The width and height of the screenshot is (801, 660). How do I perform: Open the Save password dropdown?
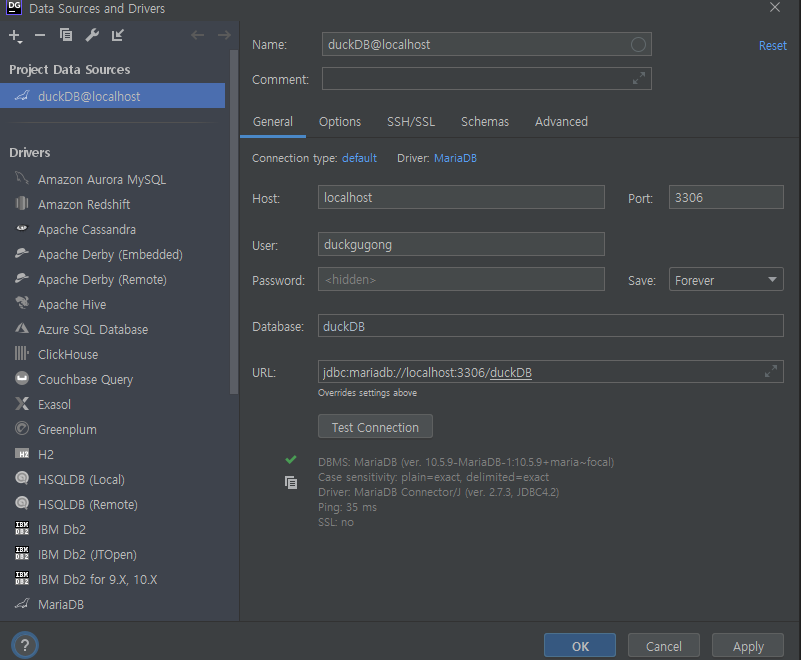726,279
